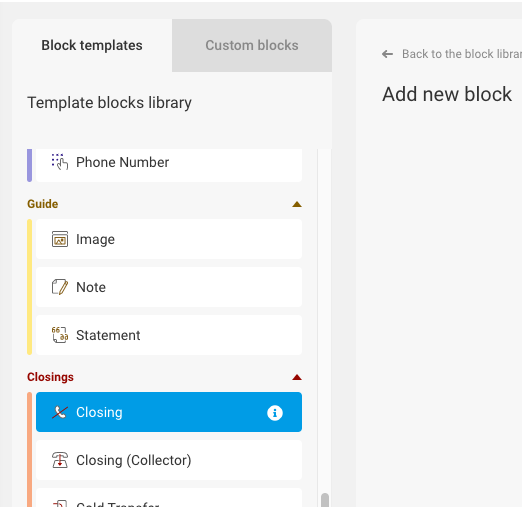The height and width of the screenshot is (507, 522).
Task: Click the Image block icon
Action: pyautogui.click(x=60, y=239)
